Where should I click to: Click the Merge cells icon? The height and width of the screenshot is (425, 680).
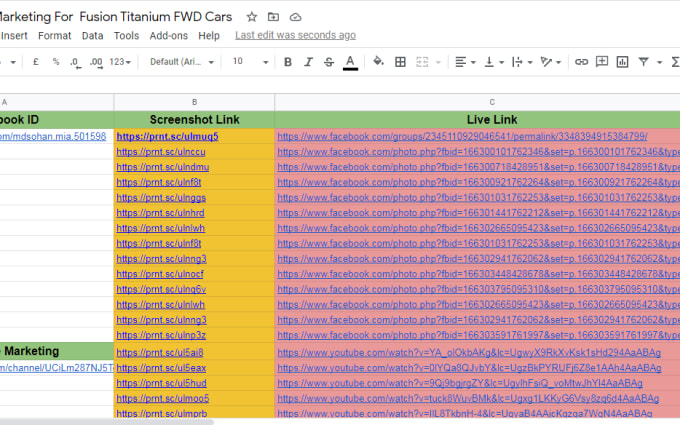422,62
